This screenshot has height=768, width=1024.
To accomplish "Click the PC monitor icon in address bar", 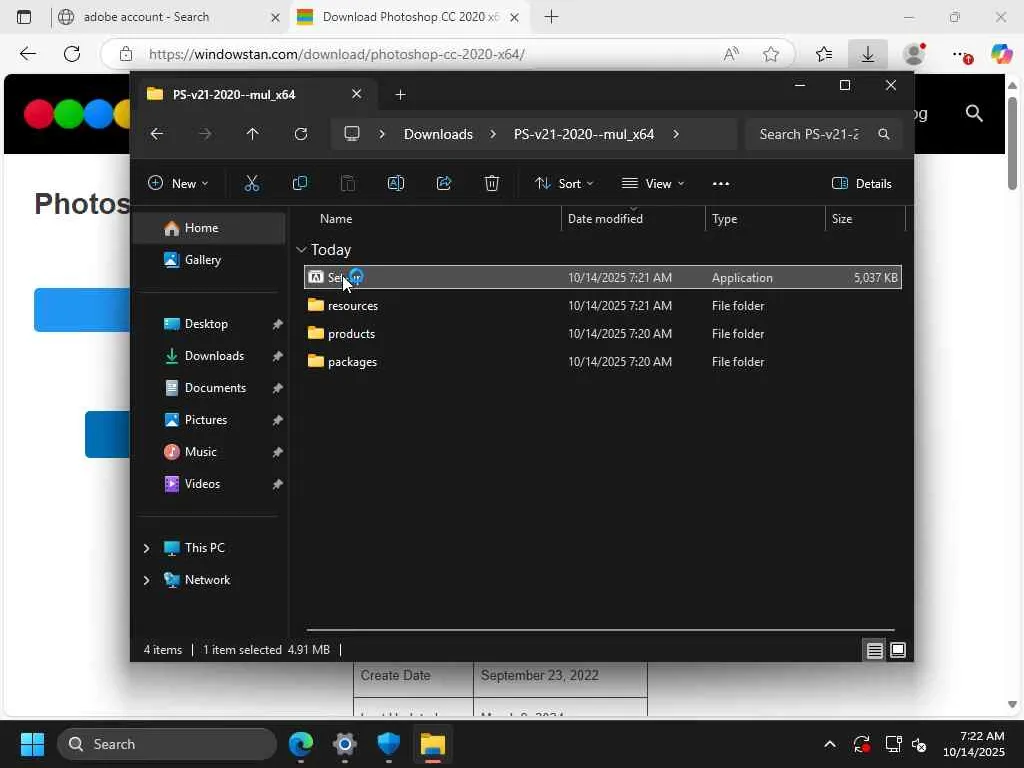I will pyautogui.click(x=352, y=134).
